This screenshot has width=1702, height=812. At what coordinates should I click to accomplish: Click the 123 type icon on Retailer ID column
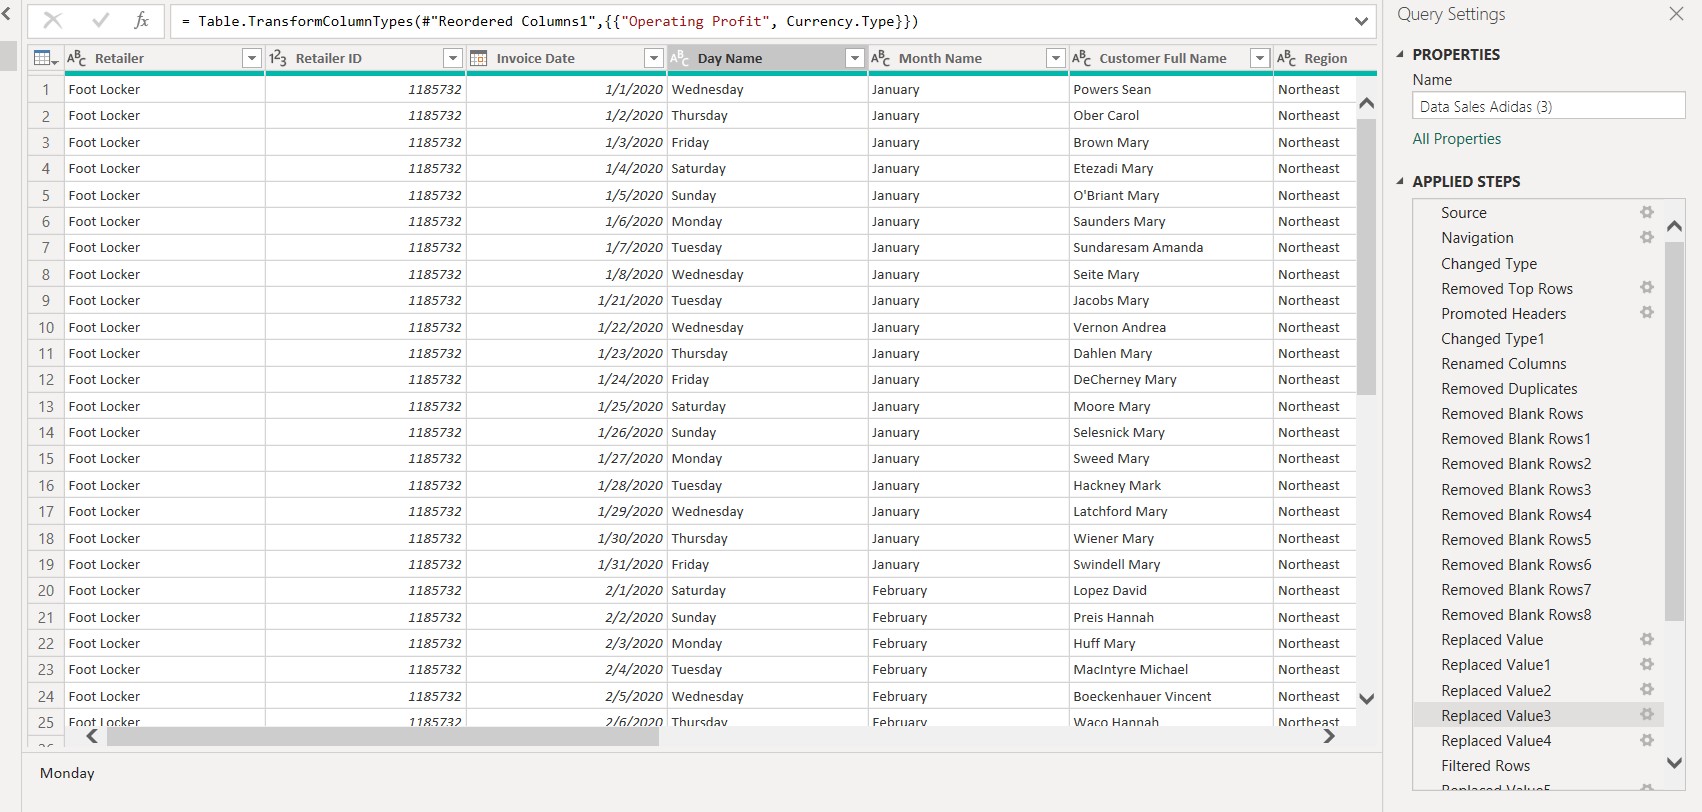[x=278, y=58]
